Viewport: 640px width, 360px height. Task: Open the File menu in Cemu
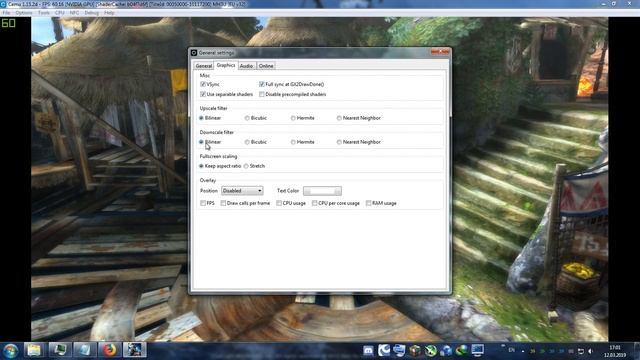pyautogui.click(x=6, y=13)
